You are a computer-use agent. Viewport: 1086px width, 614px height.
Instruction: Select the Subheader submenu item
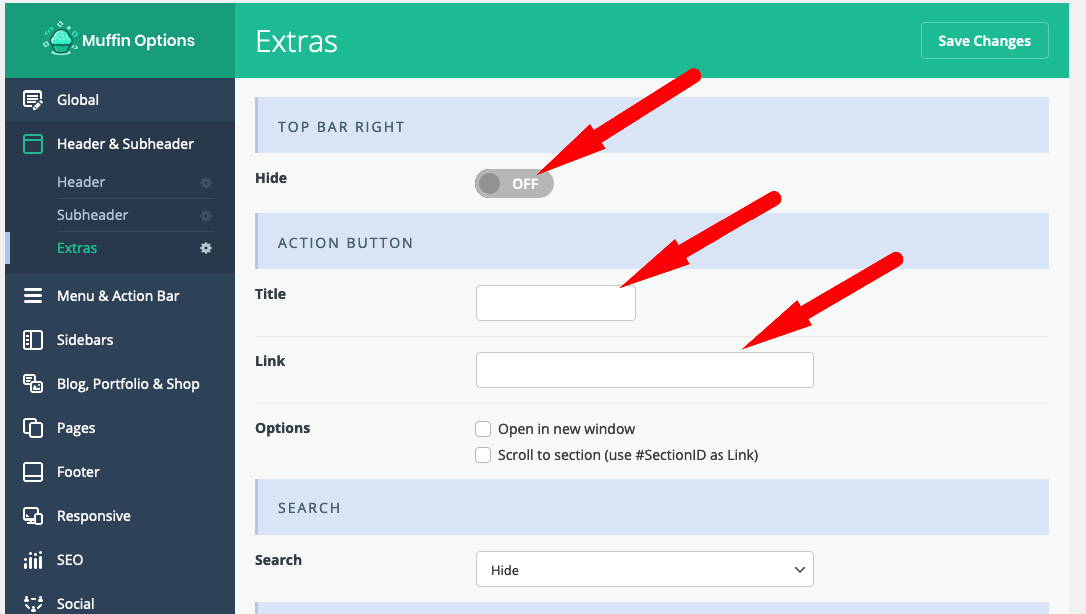click(92, 215)
